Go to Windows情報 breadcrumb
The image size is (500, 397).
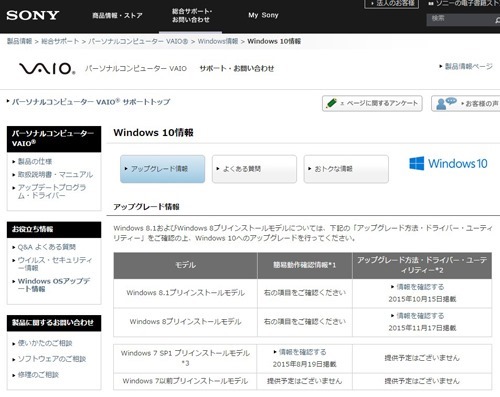point(218,41)
